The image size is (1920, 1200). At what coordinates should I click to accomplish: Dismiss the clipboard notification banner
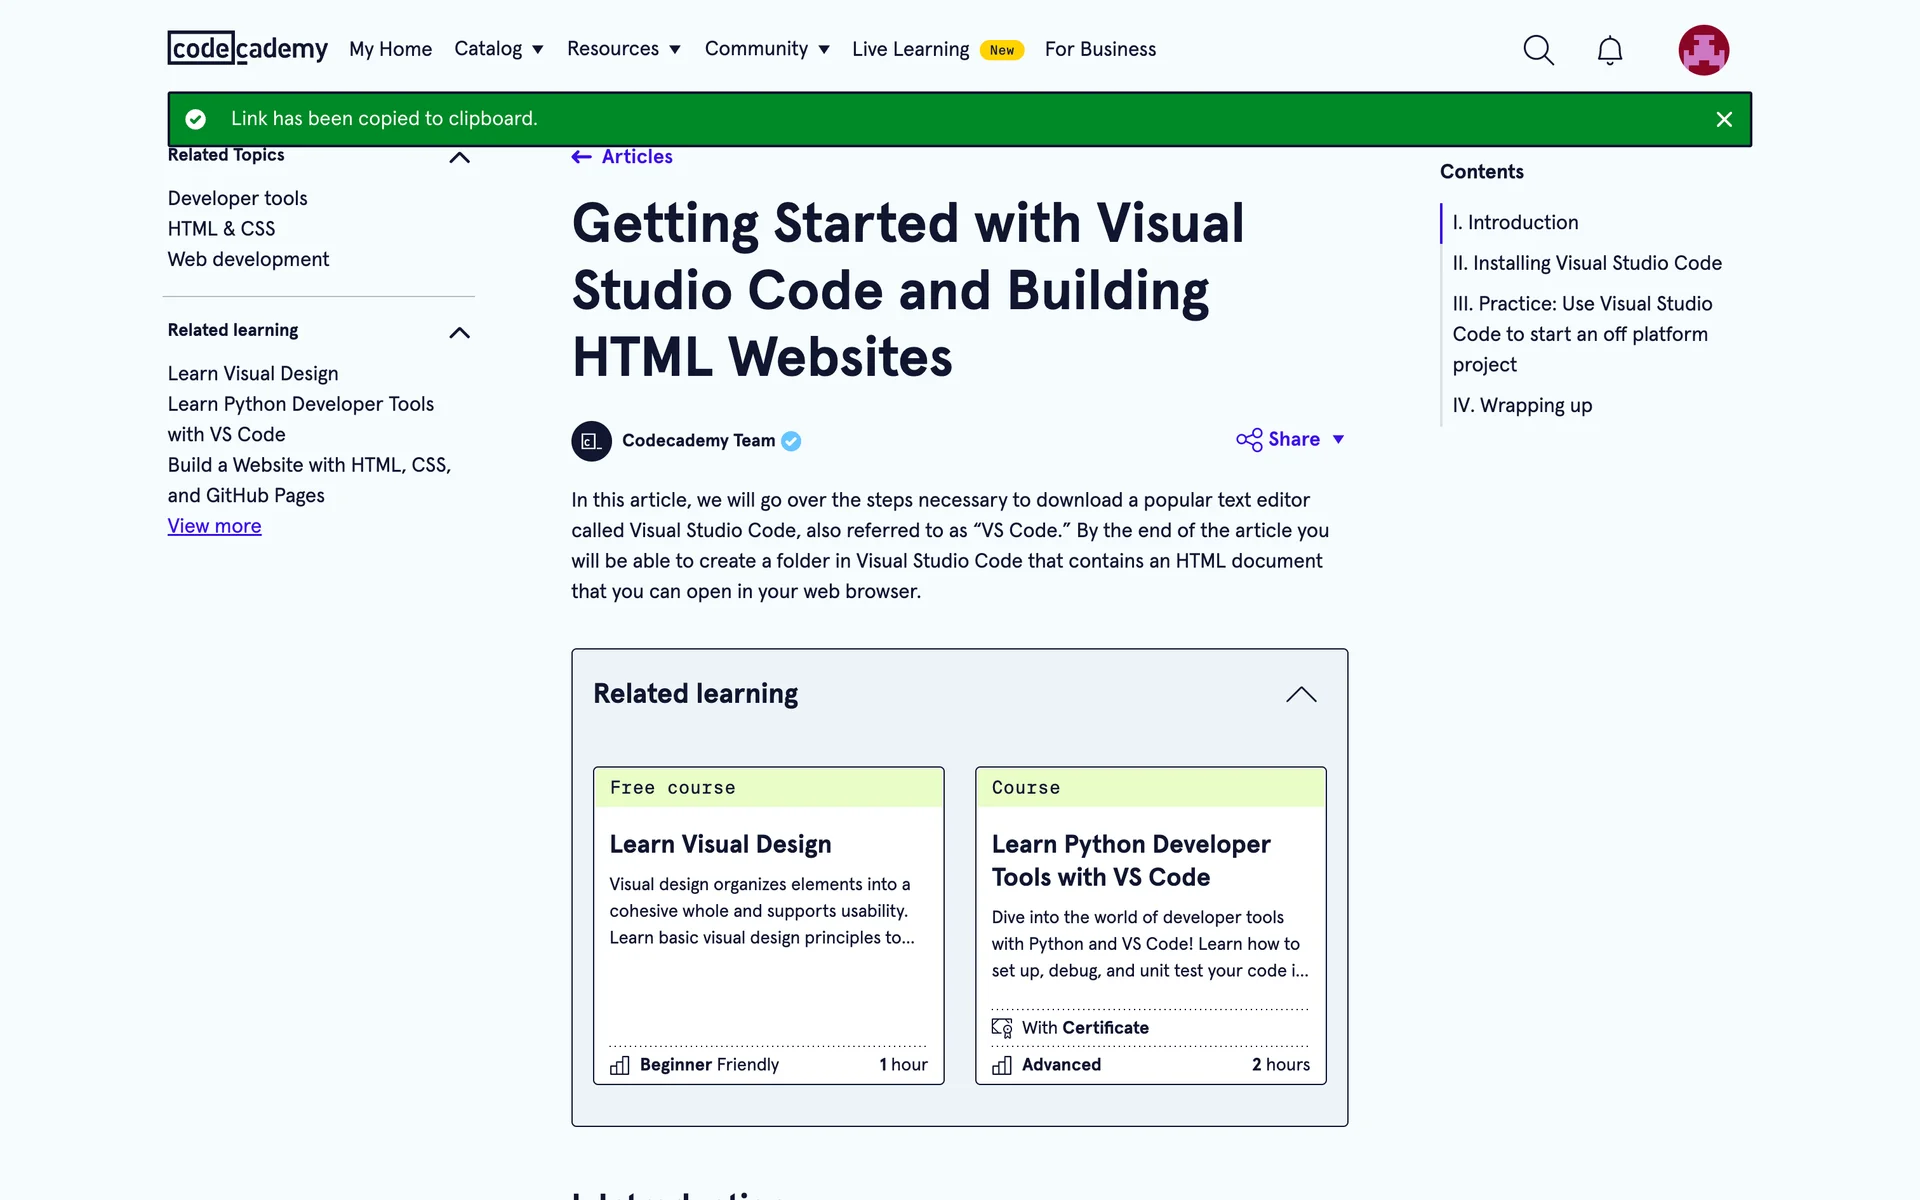pos(1724,120)
